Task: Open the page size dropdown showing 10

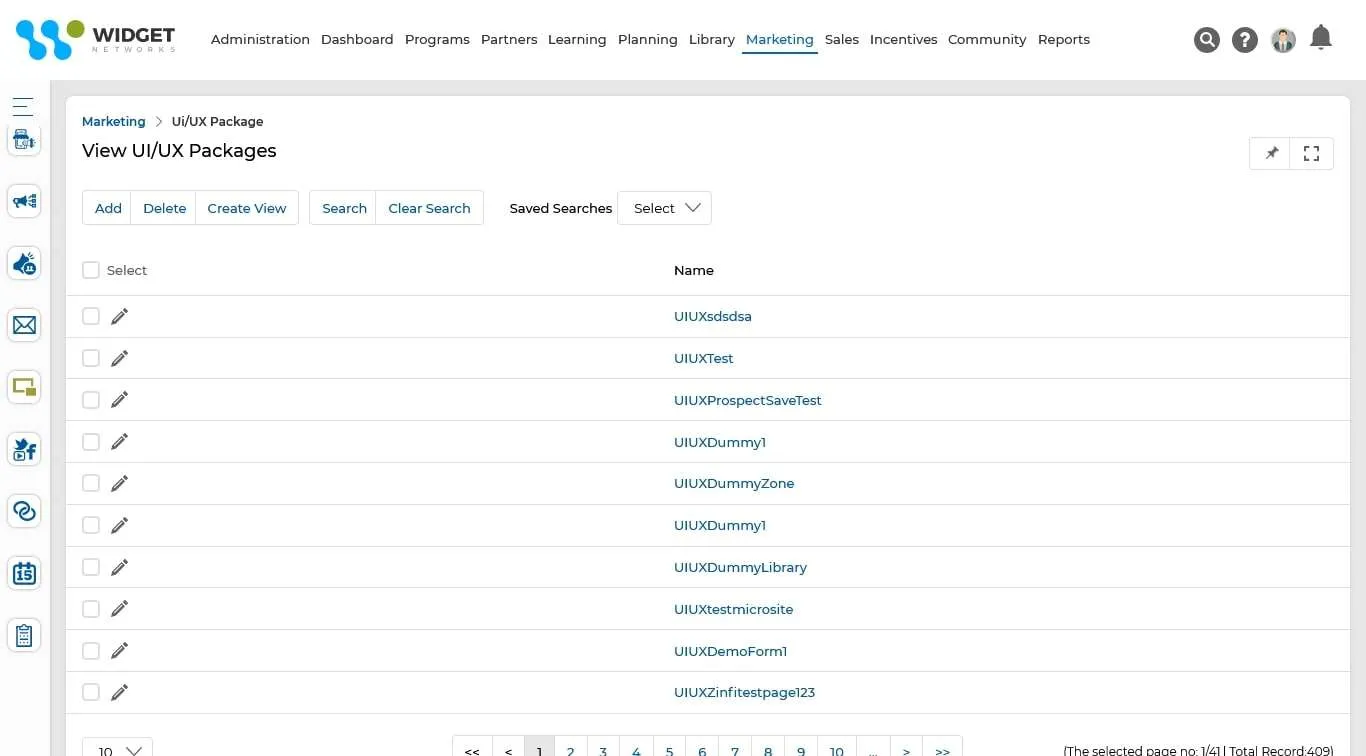Action: point(116,748)
